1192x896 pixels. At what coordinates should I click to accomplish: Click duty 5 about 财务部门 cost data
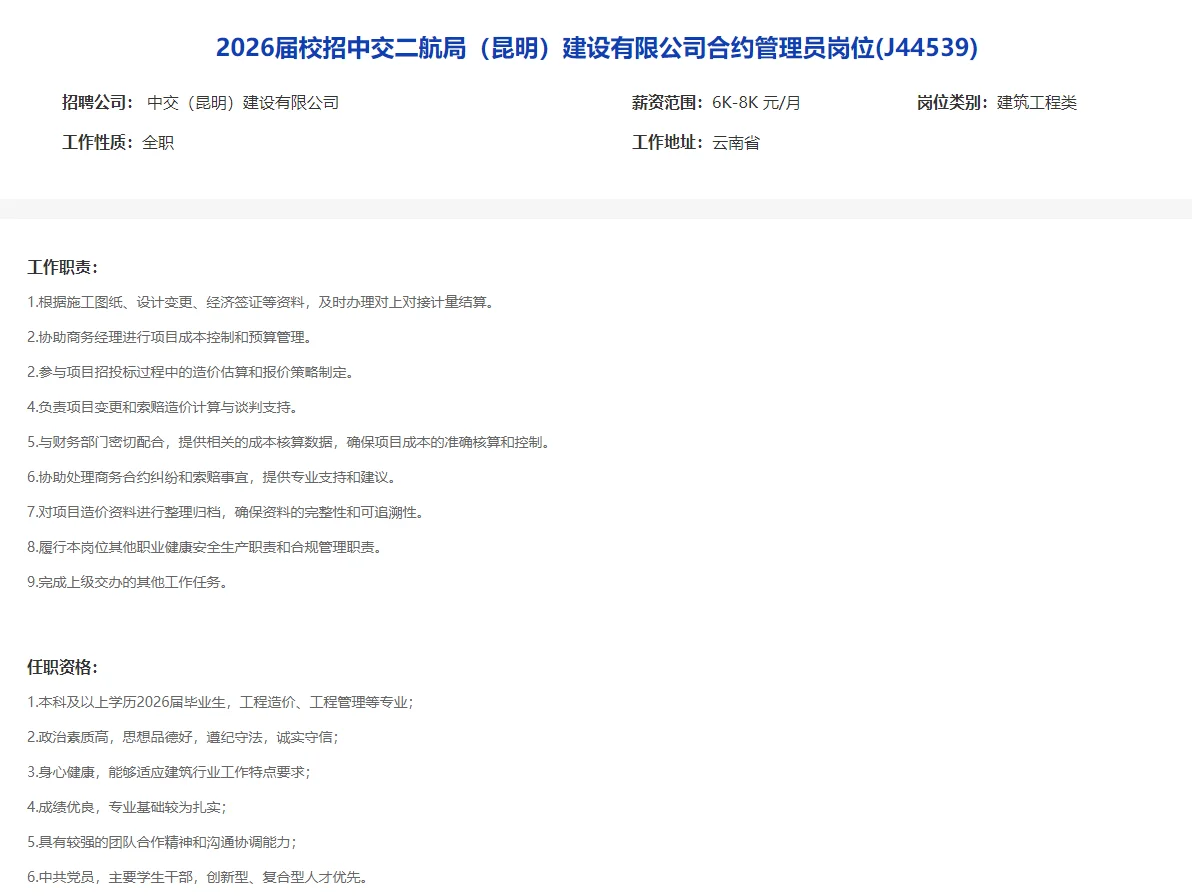290,442
